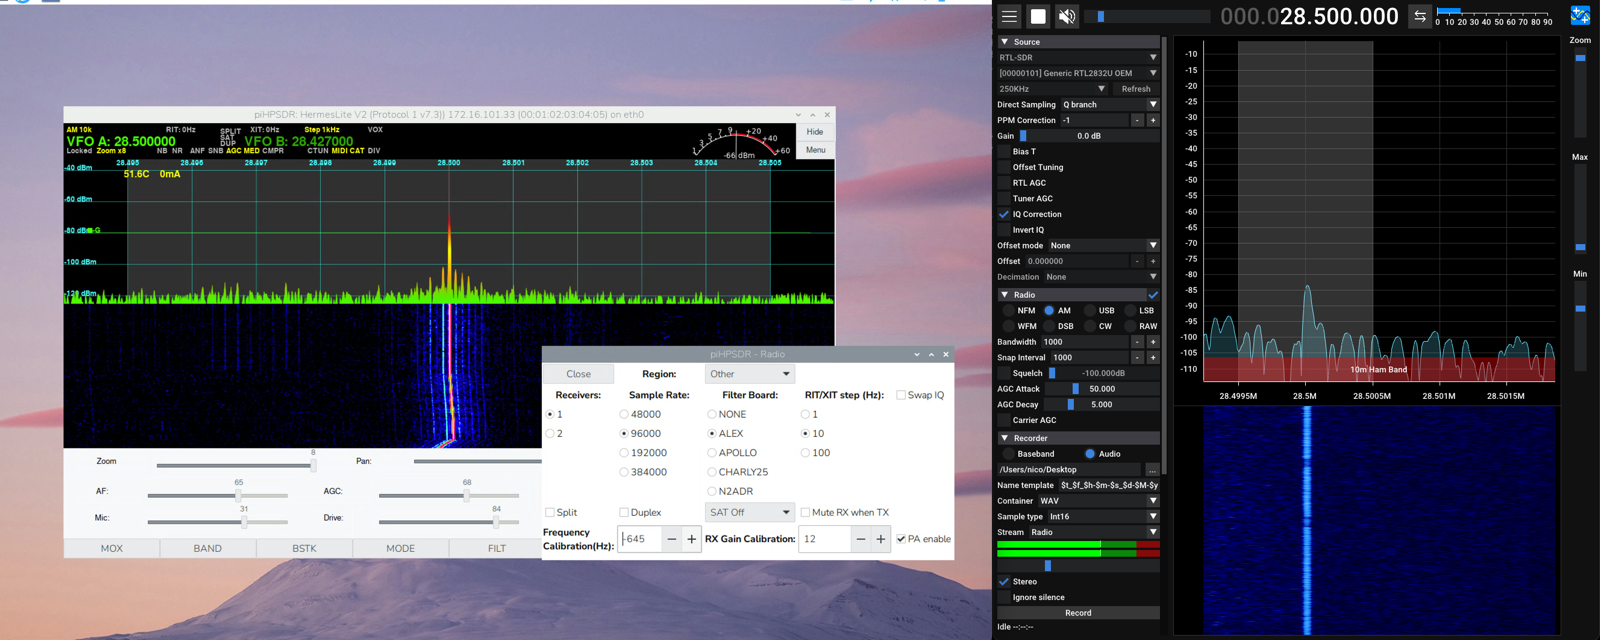Image resolution: width=1600 pixels, height=640 pixels.
Task: Mute audio with the speaker icon
Action: pos(1067,16)
